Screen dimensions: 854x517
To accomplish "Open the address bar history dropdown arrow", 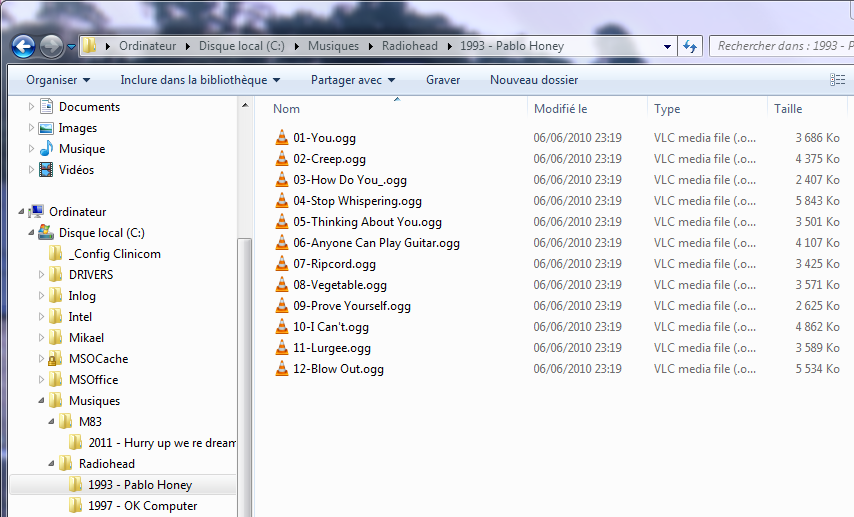I will point(667,46).
